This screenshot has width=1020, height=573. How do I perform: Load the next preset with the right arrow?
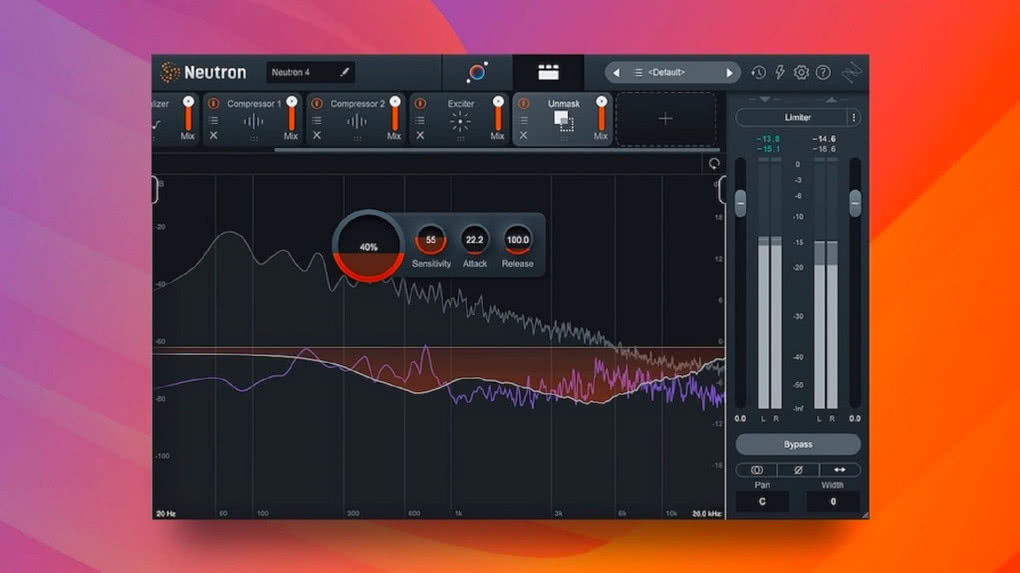coord(729,73)
